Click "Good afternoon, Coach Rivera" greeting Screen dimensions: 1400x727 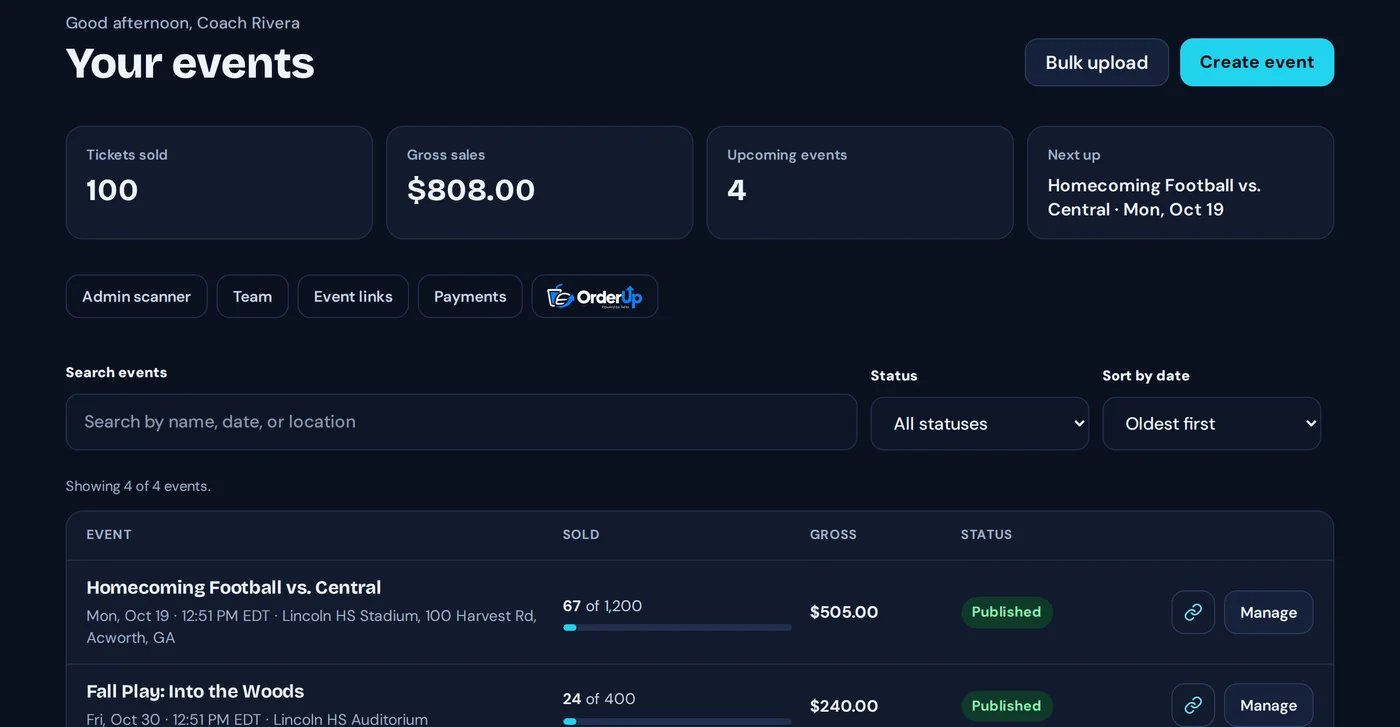(x=183, y=23)
